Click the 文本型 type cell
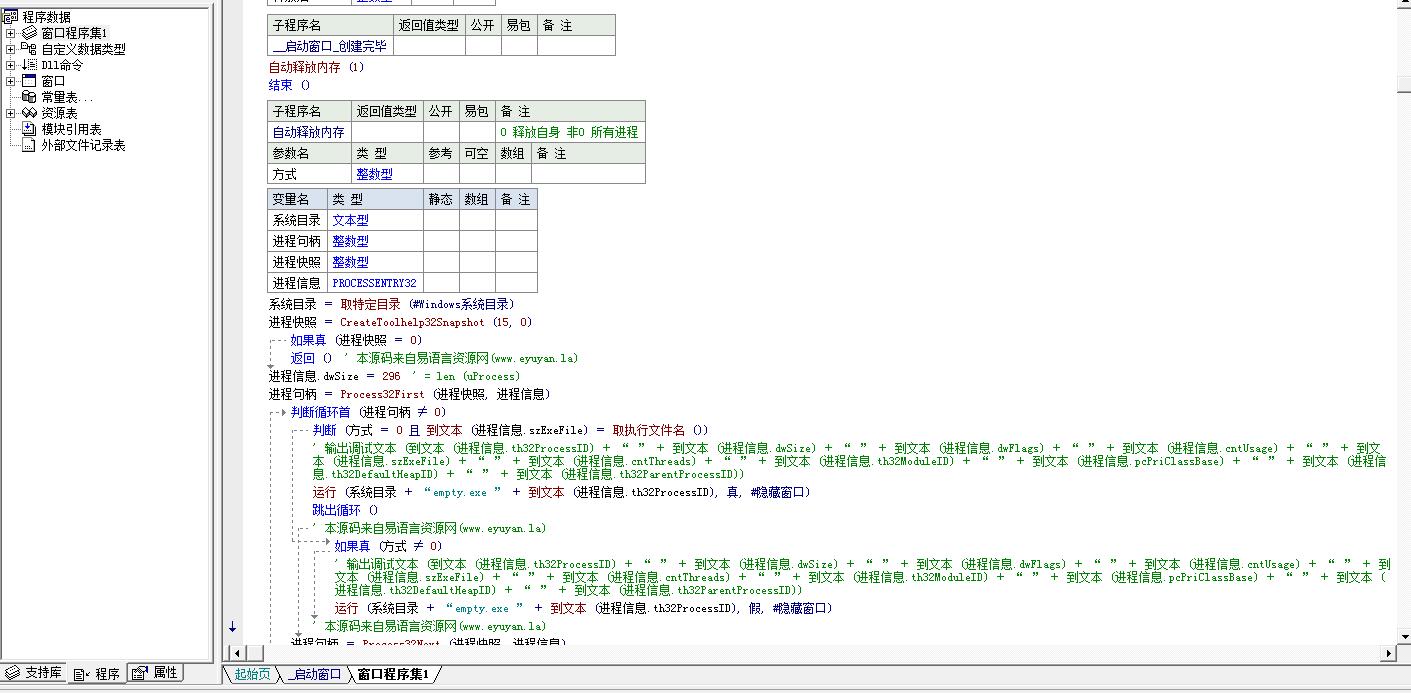The height and width of the screenshot is (693, 1411). pos(375,220)
